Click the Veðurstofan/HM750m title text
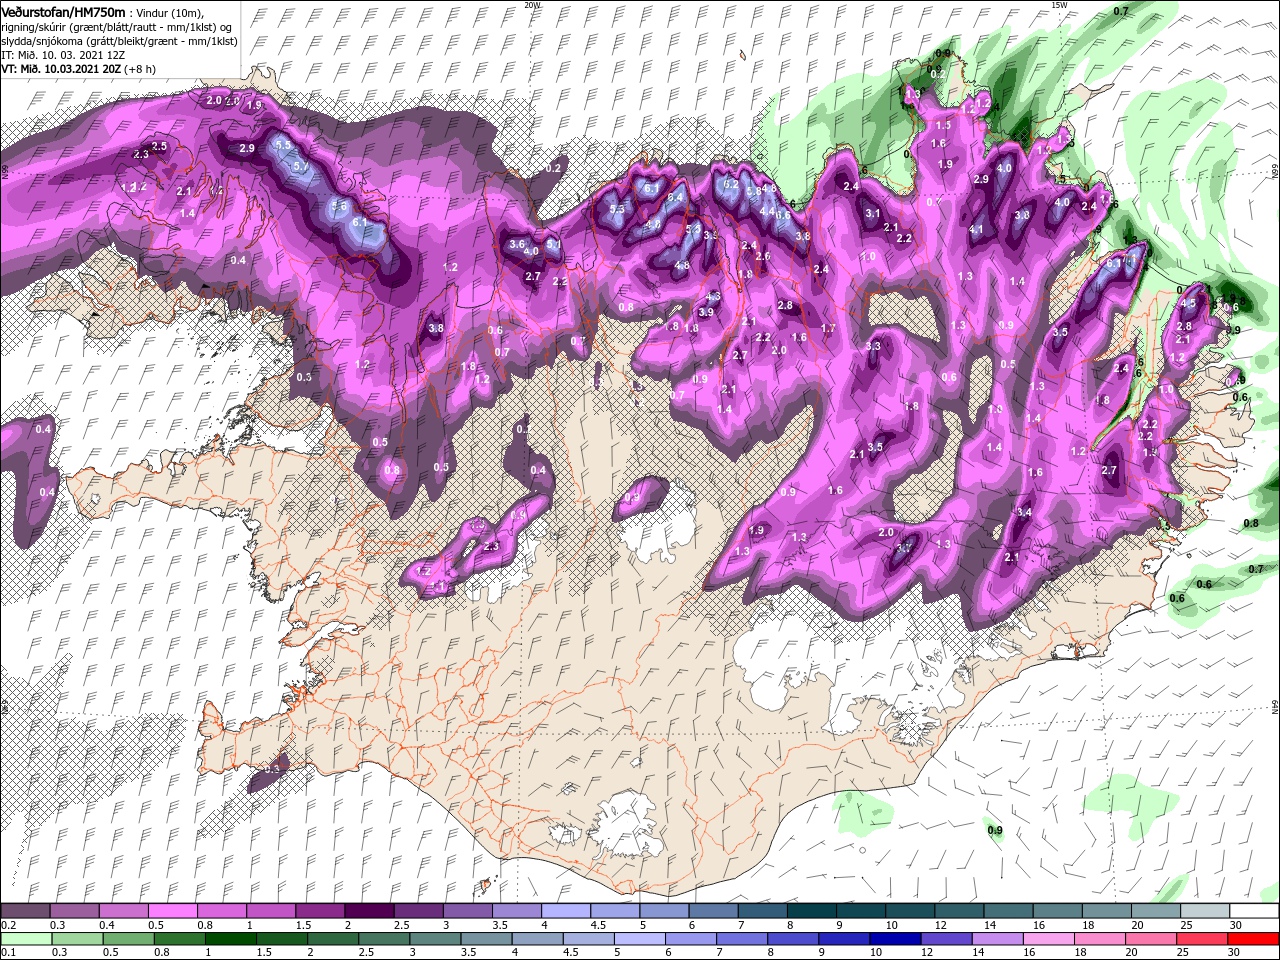The image size is (1280, 960). [x=63, y=11]
